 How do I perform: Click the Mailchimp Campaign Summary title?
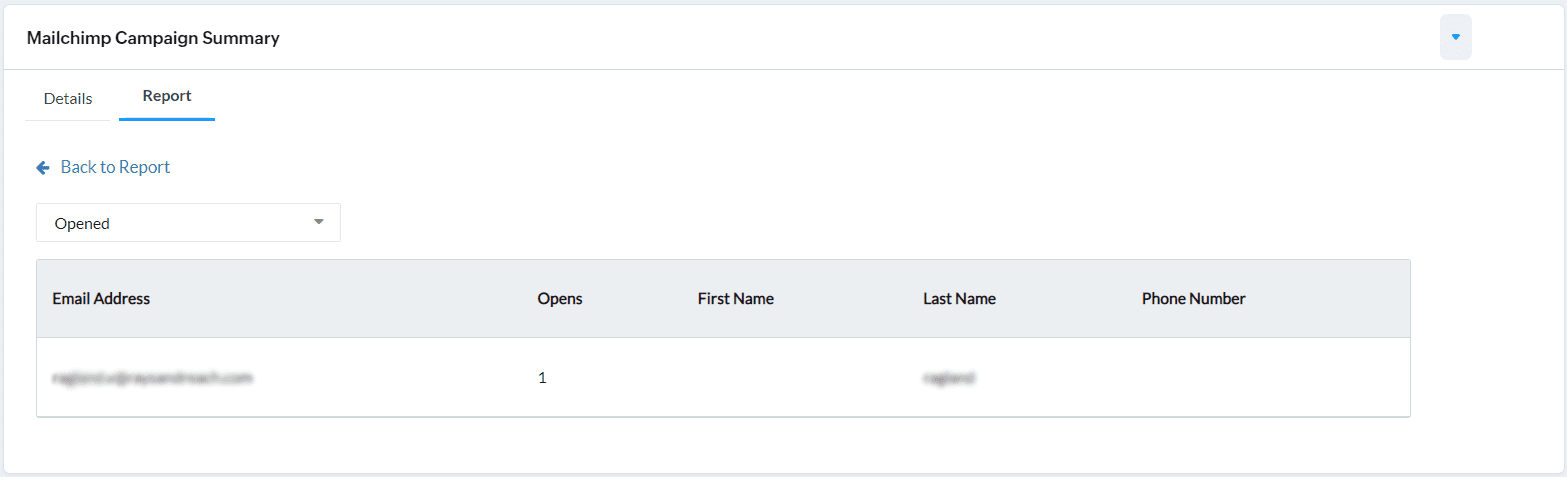tap(153, 38)
